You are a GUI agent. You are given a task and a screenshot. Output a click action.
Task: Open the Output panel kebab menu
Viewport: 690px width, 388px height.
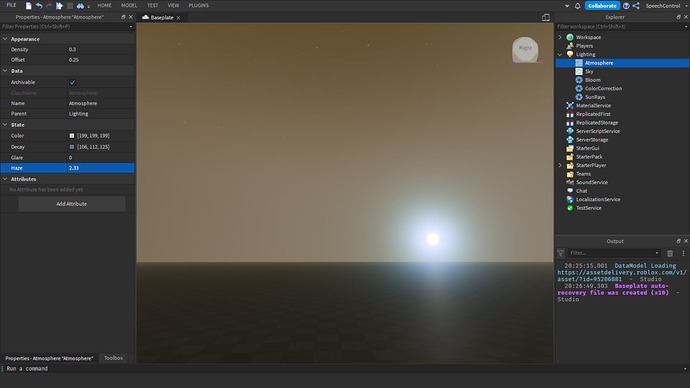point(683,253)
